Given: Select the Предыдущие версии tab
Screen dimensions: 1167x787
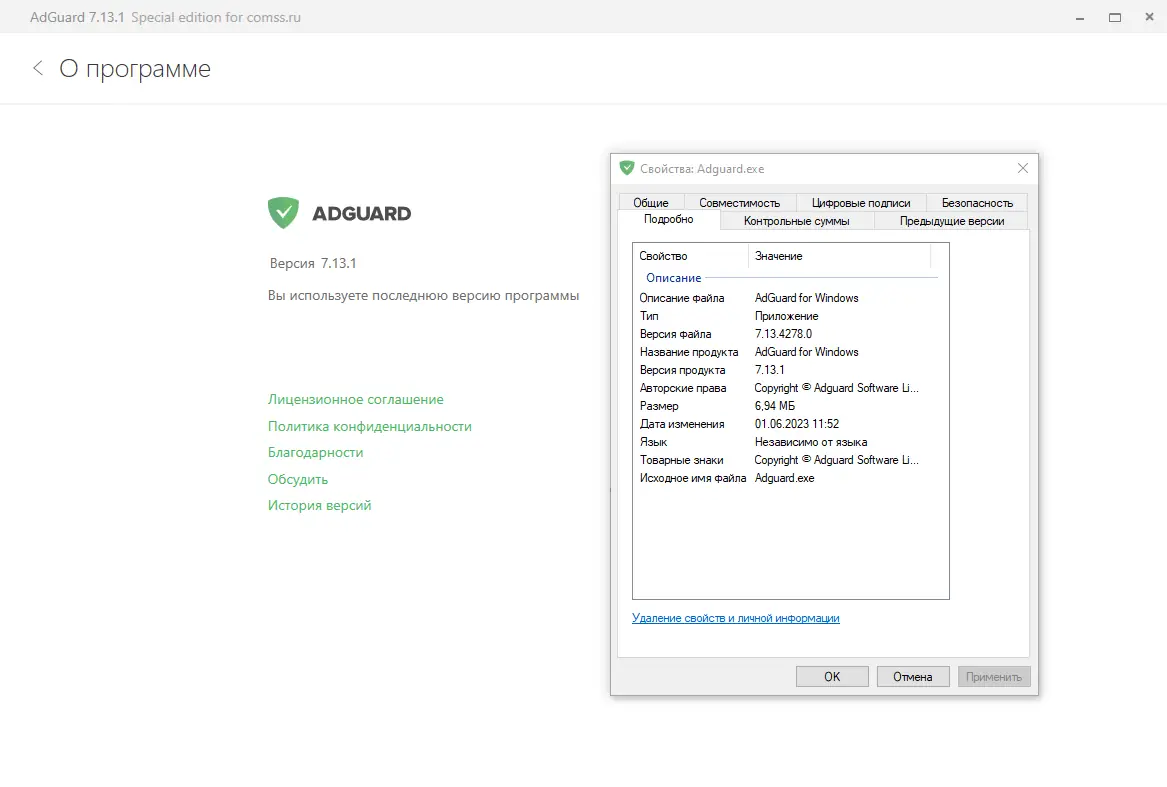Looking at the screenshot, I should coord(951,220).
